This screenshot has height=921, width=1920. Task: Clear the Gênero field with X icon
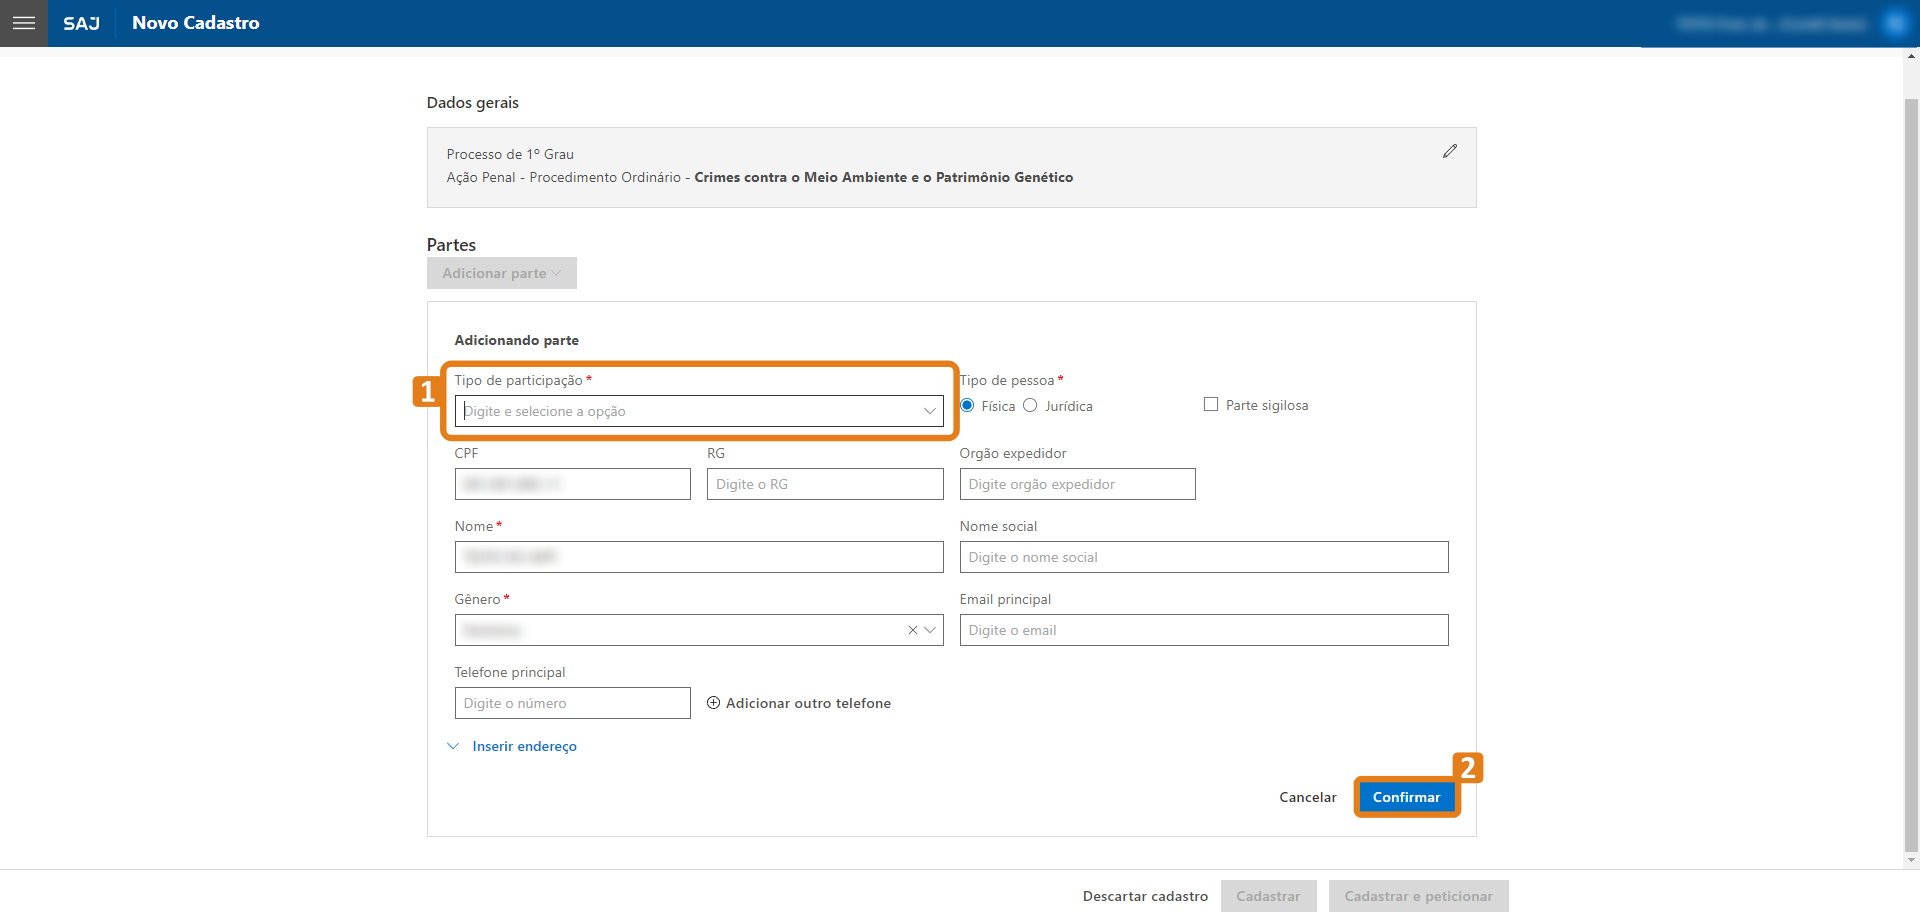[912, 630]
